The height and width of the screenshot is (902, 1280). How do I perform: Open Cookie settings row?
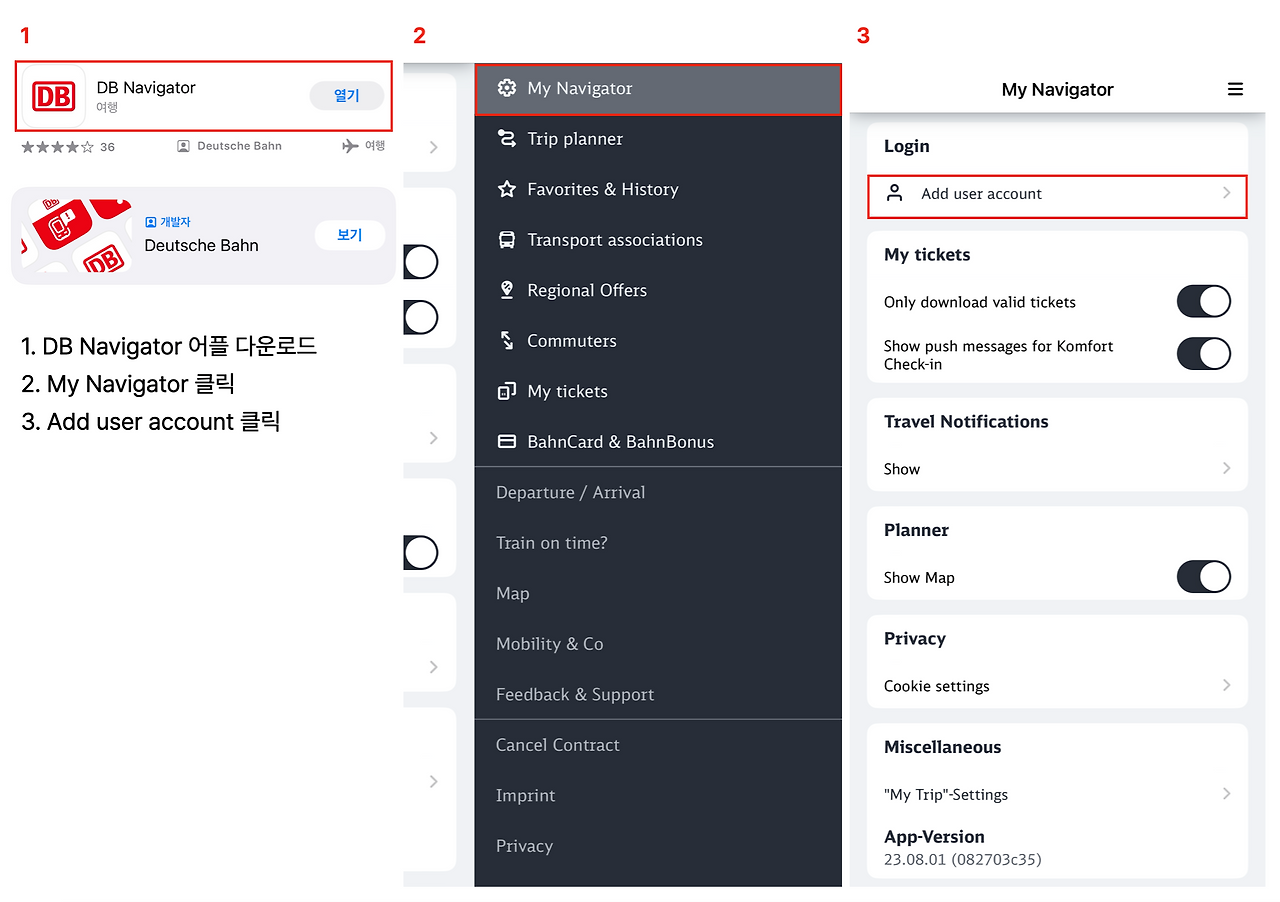point(1057,686)
